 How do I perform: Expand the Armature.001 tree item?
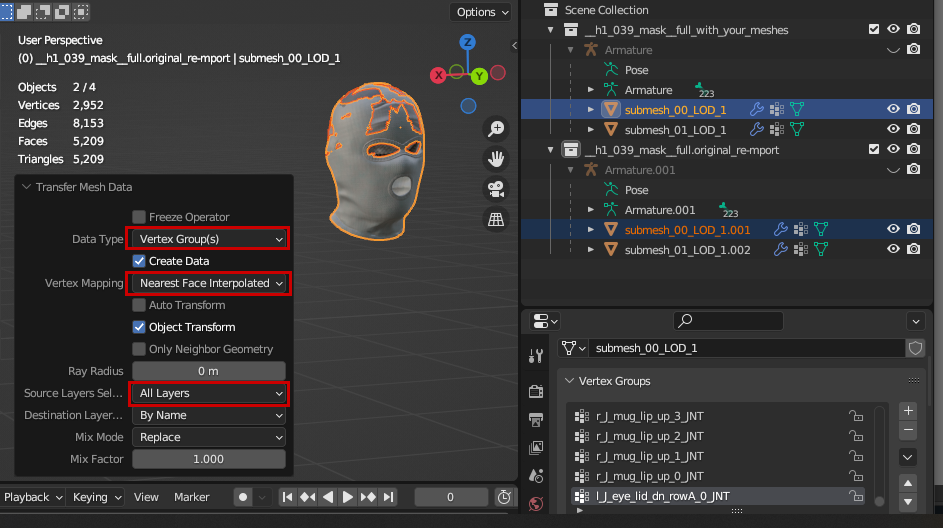click(x=590, y=210)
